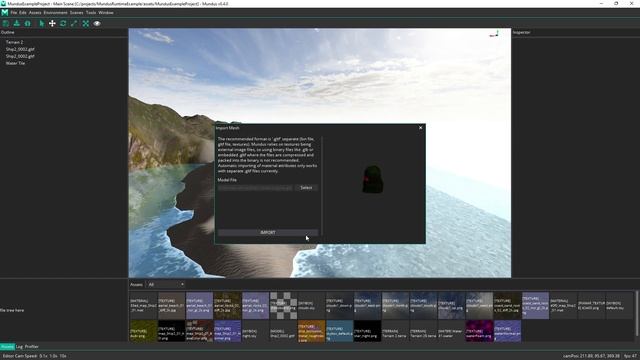This screenshot has height=360, width=640.
Task: Open the File menu
Action: (x=14, y=13)
